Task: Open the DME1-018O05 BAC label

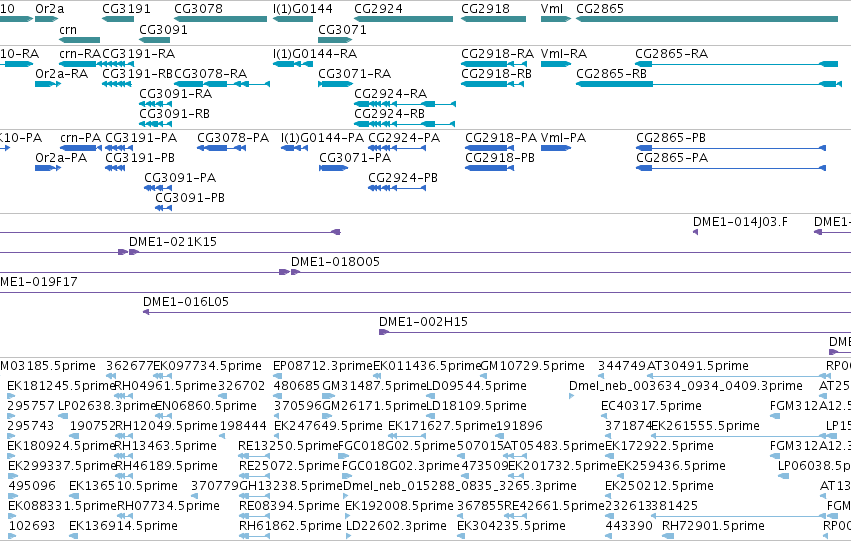Action: tap(335, 262)
